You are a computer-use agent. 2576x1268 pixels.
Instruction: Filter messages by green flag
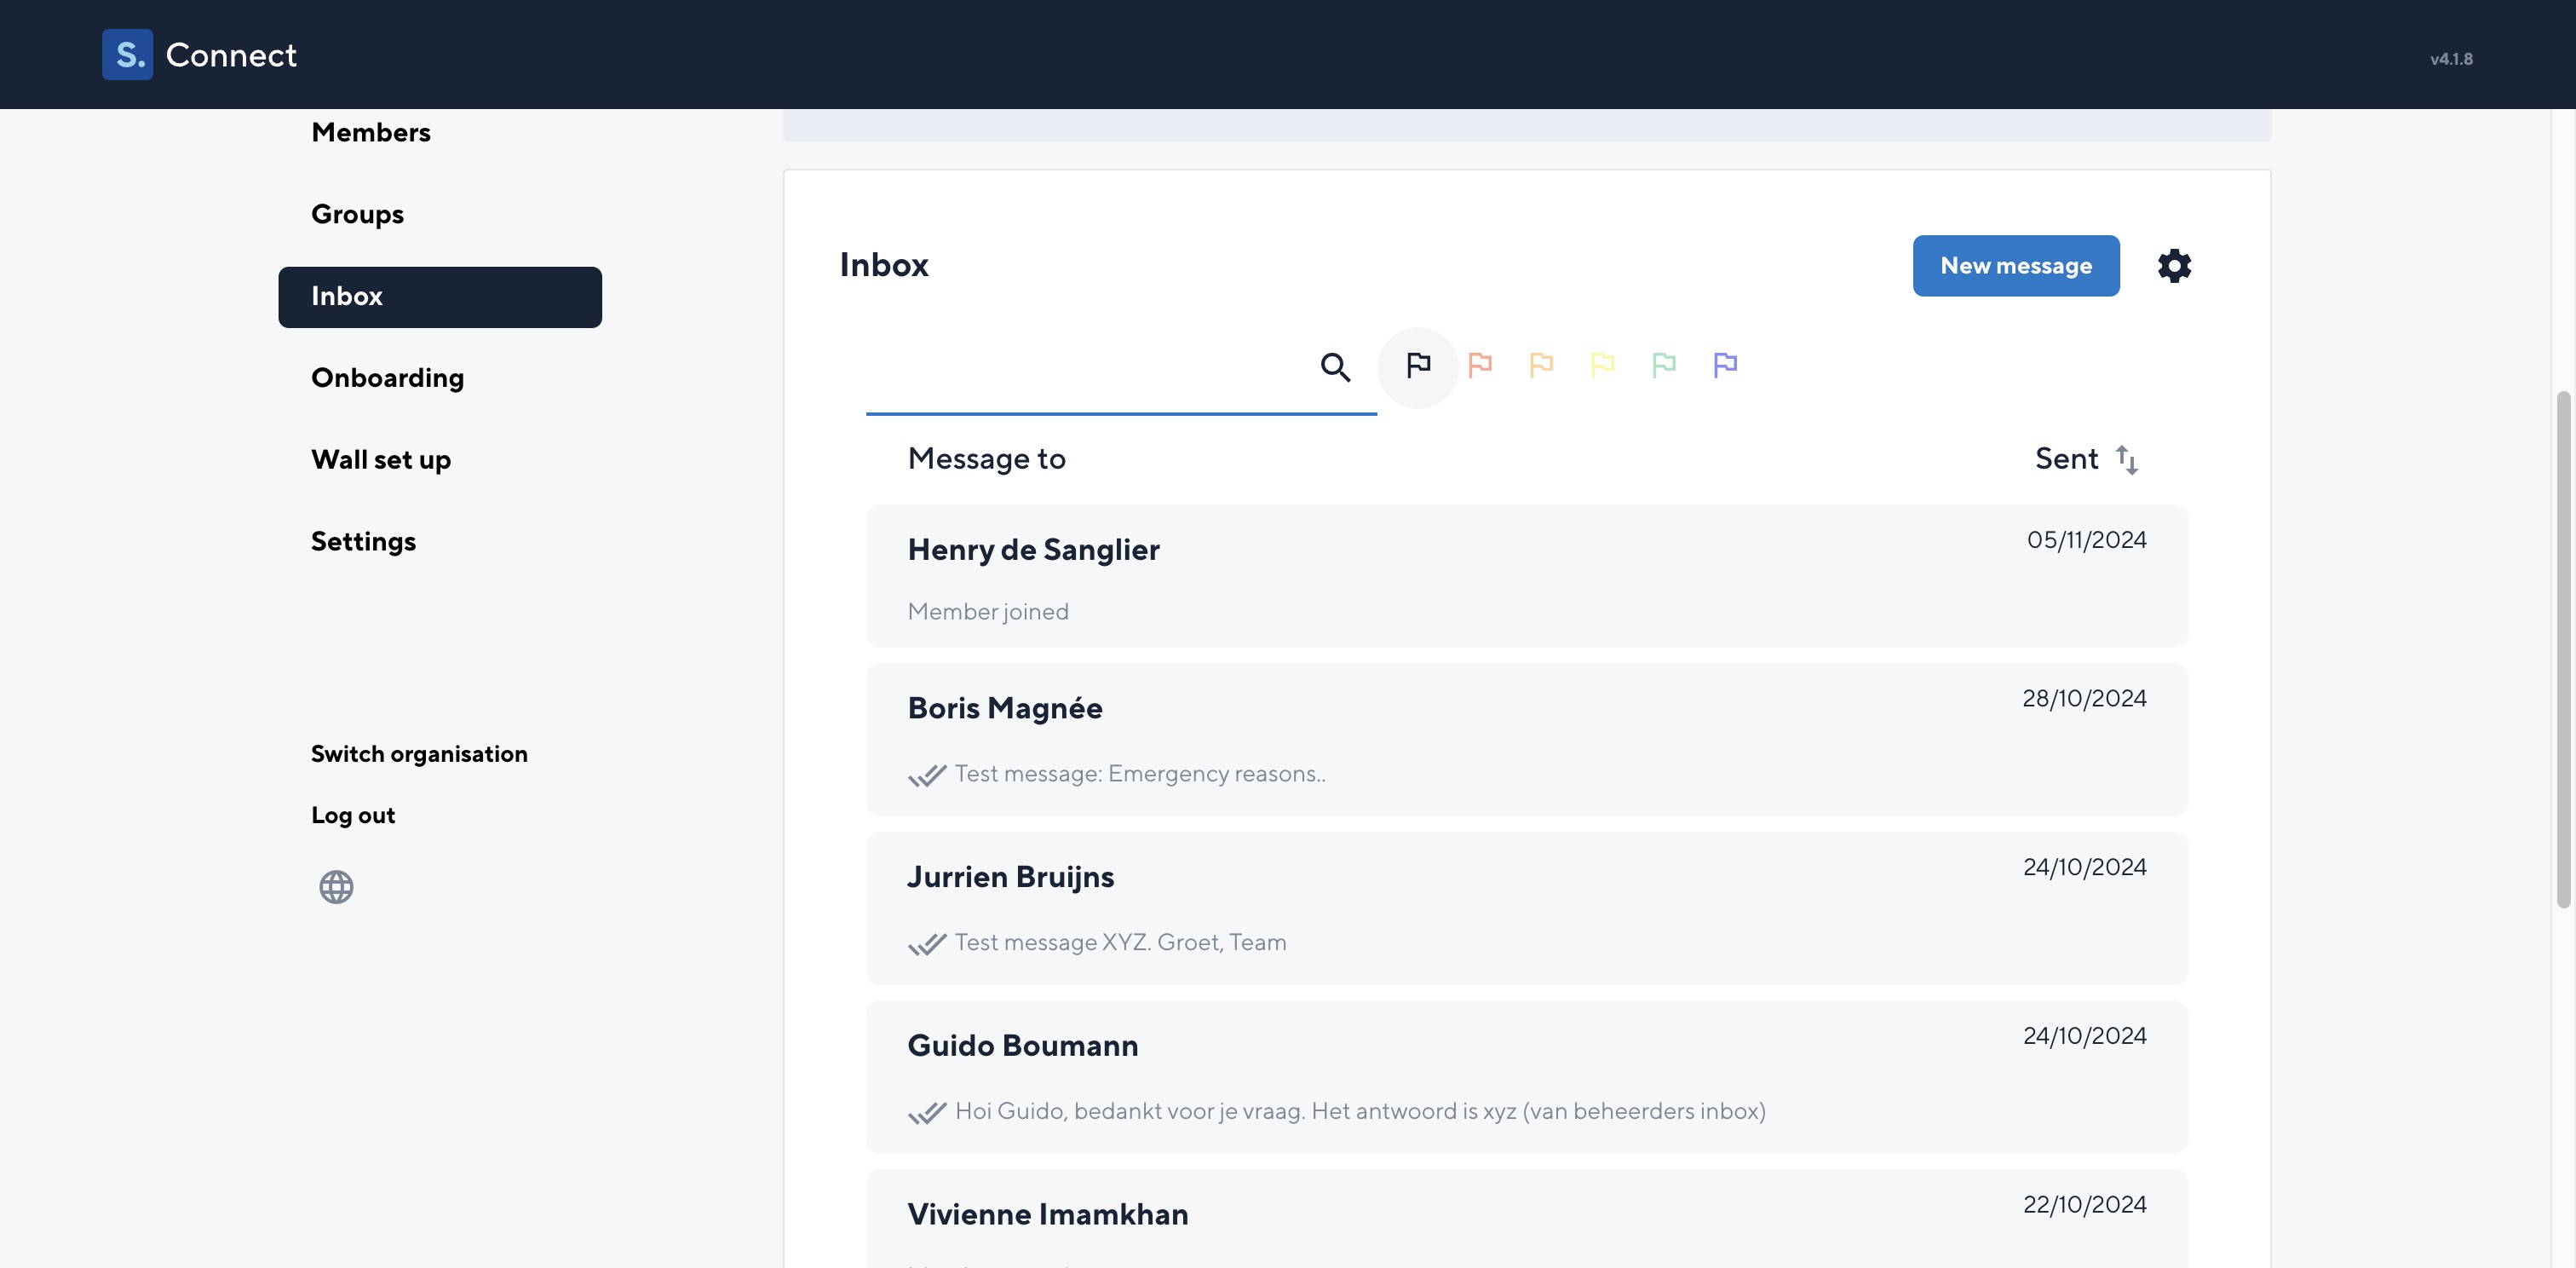click(x=1663, y=365)
